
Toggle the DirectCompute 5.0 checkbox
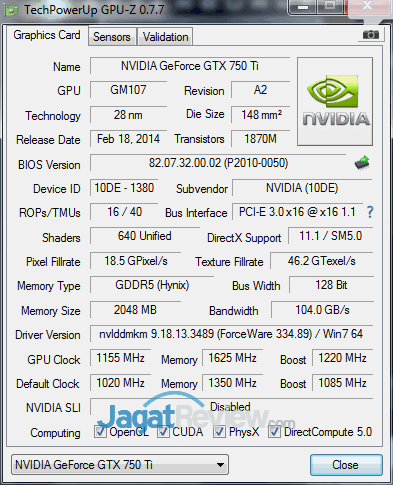[274, 432]
